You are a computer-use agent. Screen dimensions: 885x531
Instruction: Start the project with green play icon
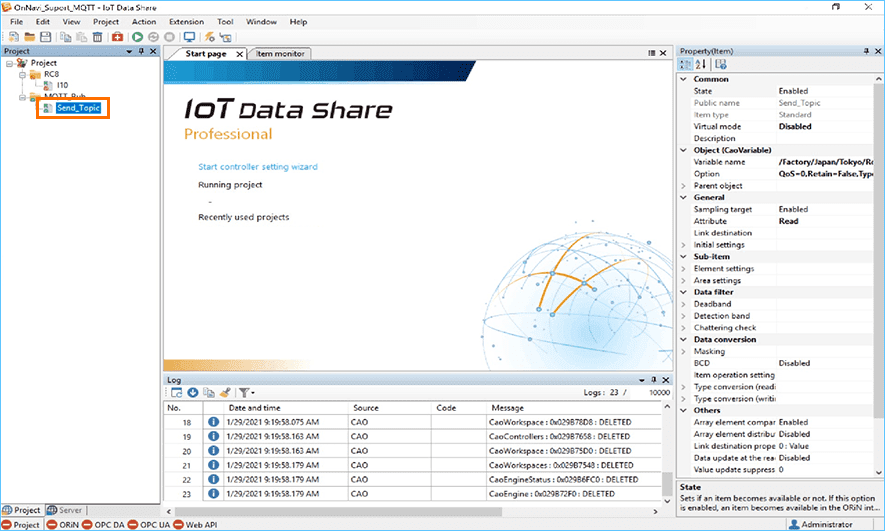click(x=137, y=37)
